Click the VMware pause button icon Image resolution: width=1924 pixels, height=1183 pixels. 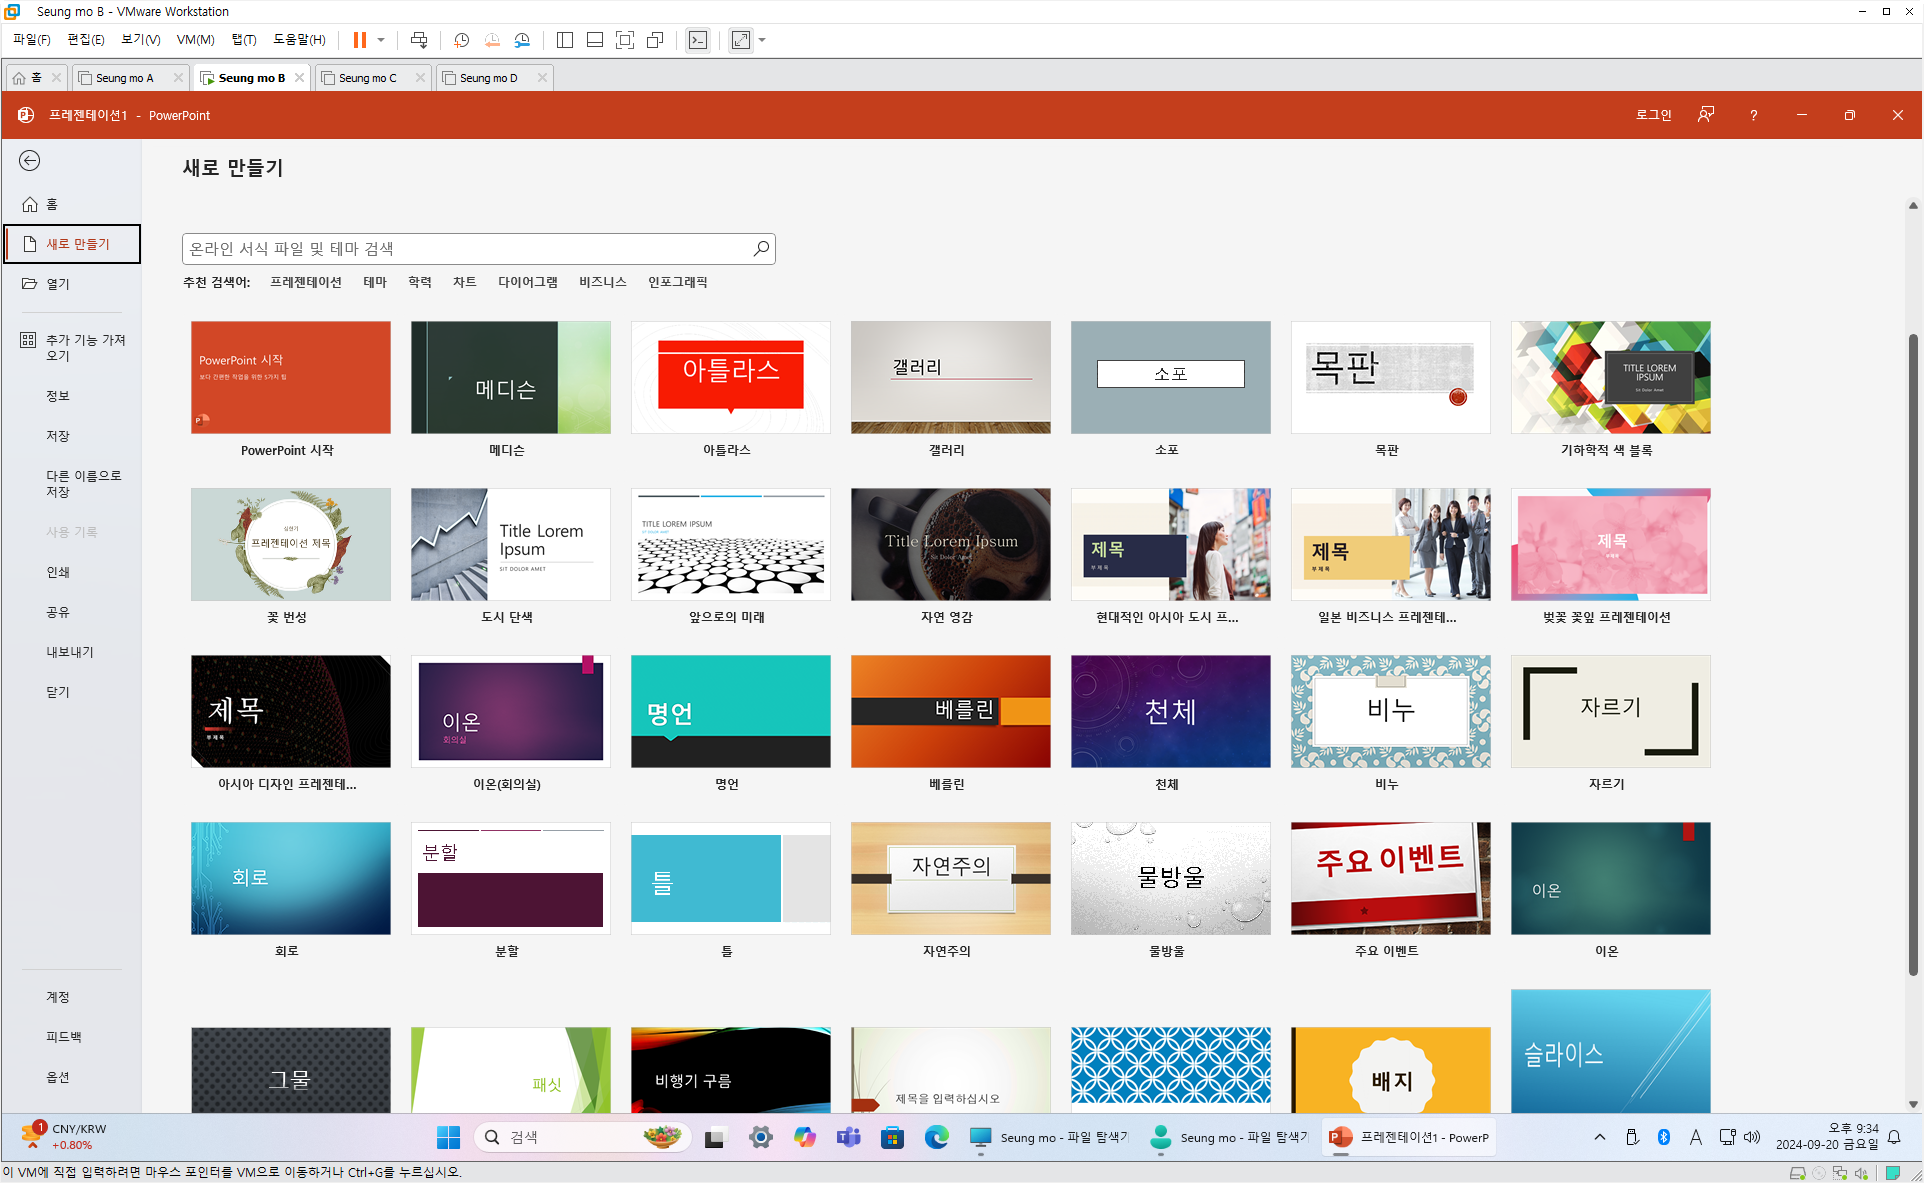click(359, 40)
